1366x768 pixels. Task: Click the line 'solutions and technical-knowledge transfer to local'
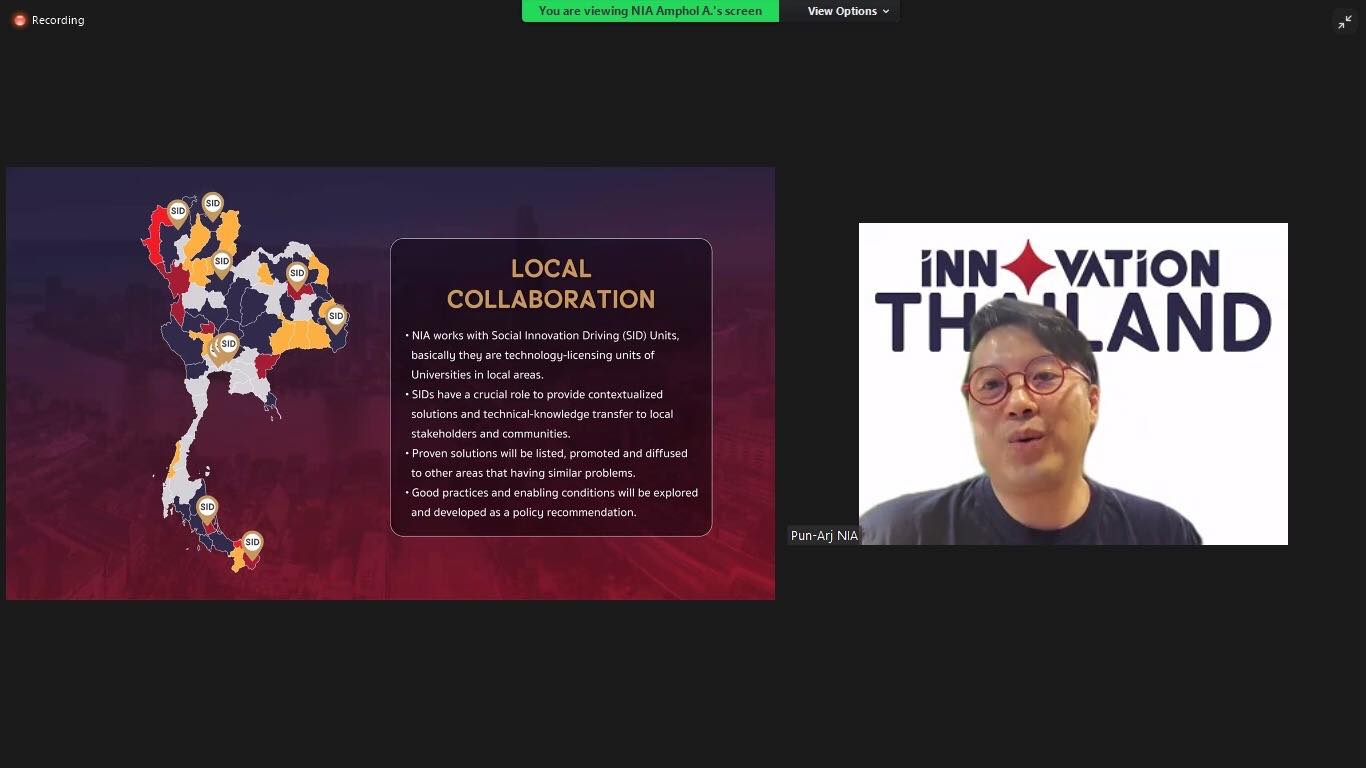pos(542,414)
